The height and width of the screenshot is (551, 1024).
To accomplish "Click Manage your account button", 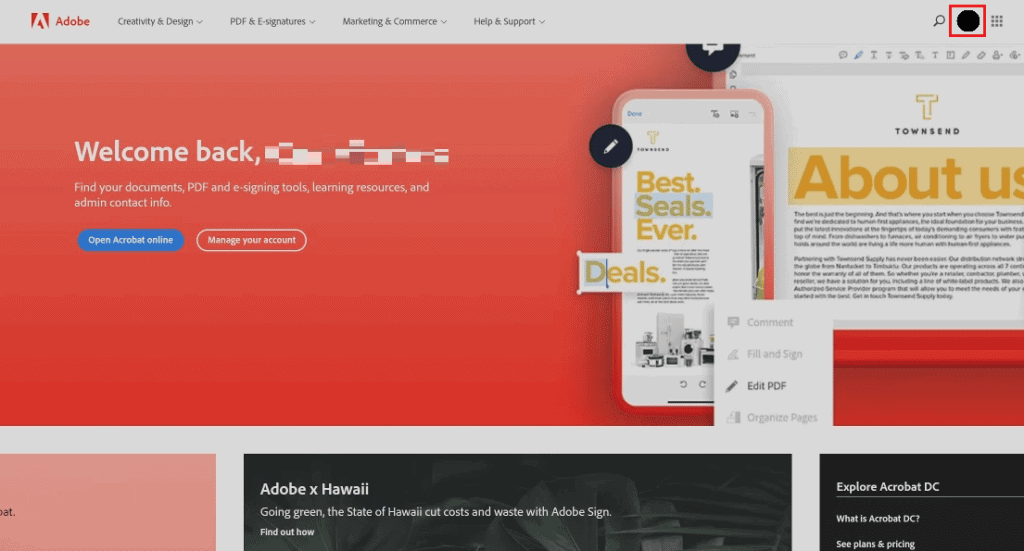I will pyautogui.click(x=251, y=240).
